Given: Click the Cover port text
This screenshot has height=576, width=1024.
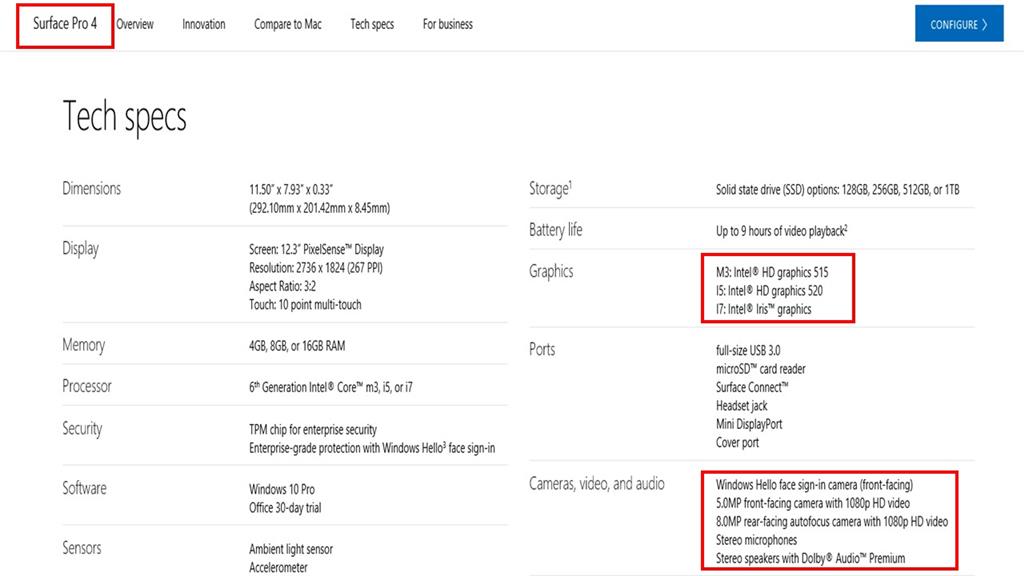Looking at the screenshot, I should click(x=737, y=442).
